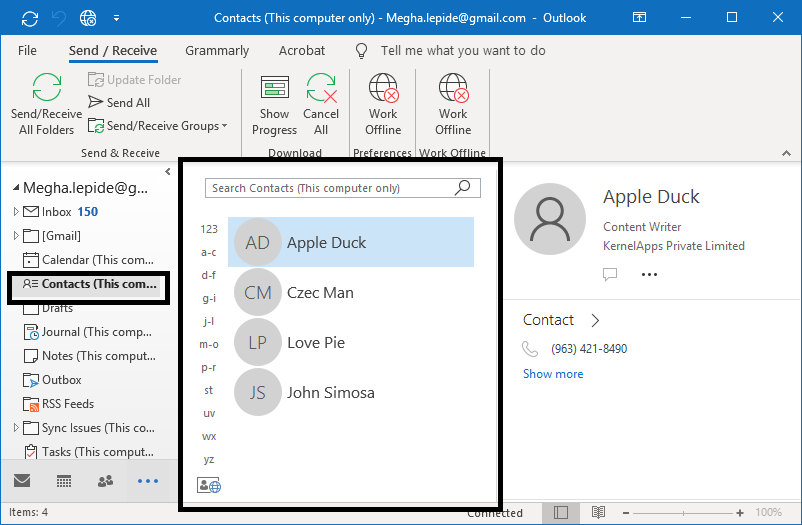802x525 pixels.
Task: Switch to Reading view in status bar
Action: click(x=598, y=512)
